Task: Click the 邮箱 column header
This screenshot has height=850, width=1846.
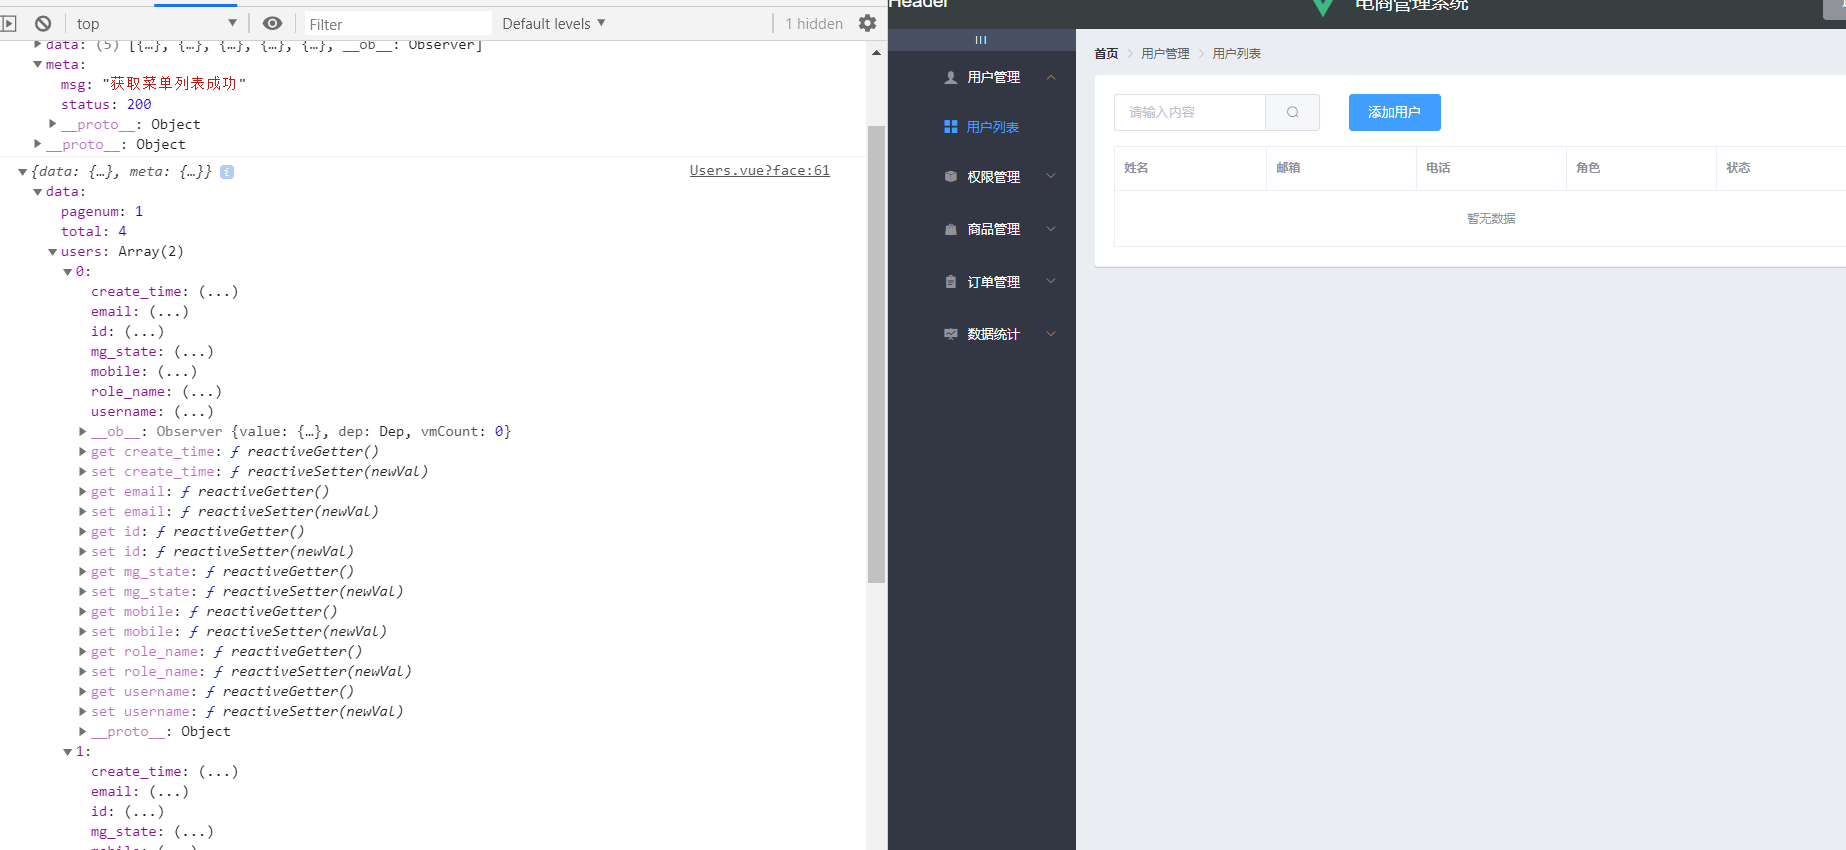Action: coord(1288,168)
